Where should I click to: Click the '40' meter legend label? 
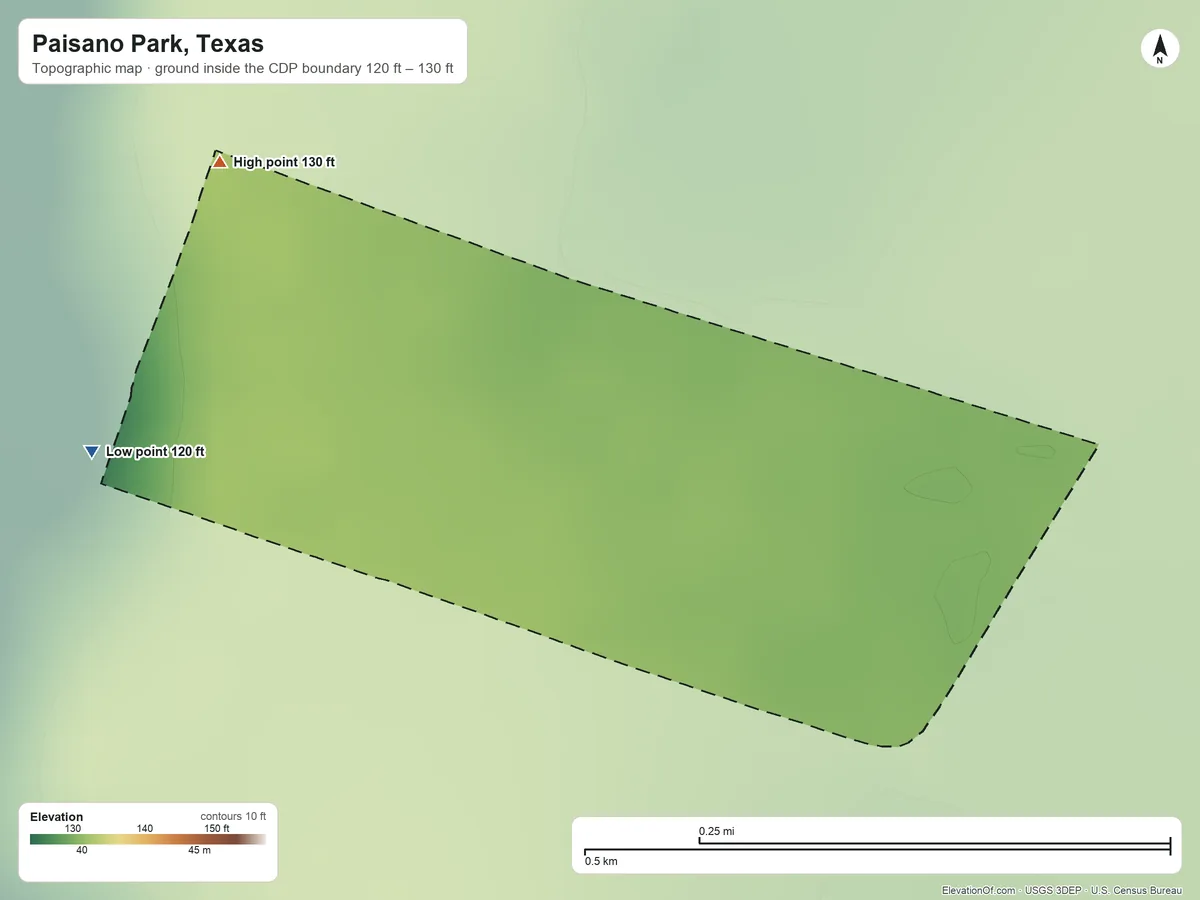click(x=82, y=851)
